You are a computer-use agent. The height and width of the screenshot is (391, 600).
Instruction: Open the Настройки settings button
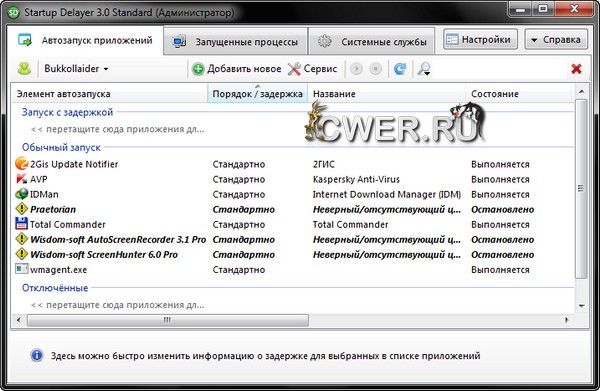[x=480, y=39]
